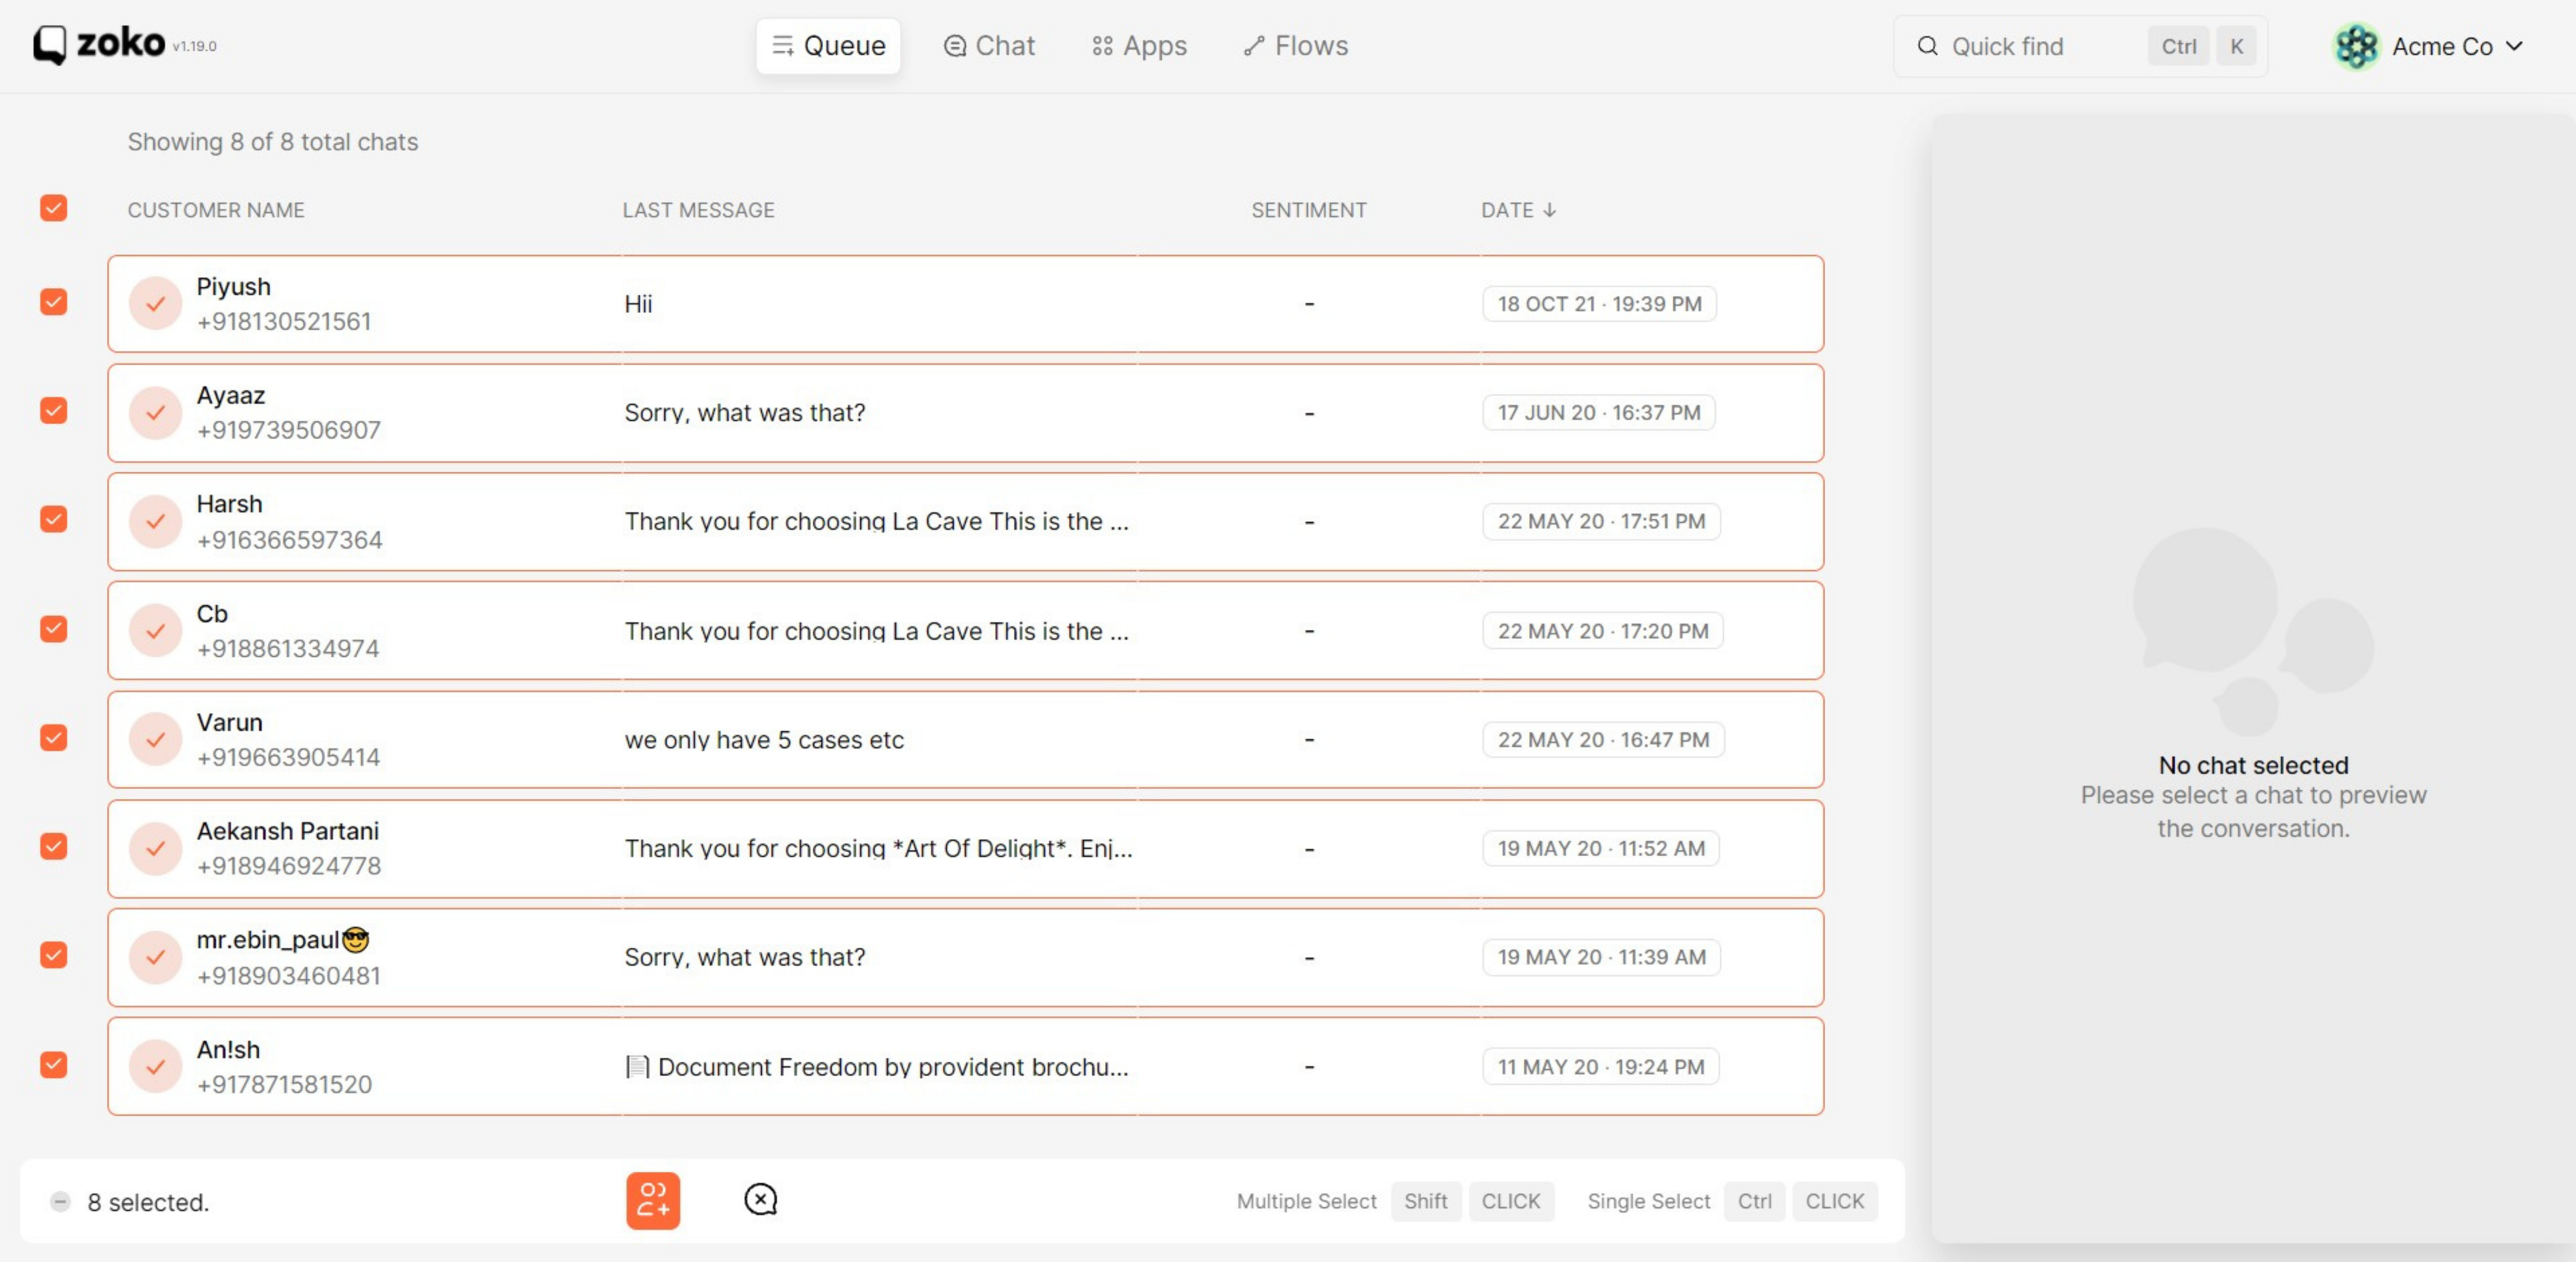
Task: Uncheck the checkbox for Piyush
Action: point(54,302)
